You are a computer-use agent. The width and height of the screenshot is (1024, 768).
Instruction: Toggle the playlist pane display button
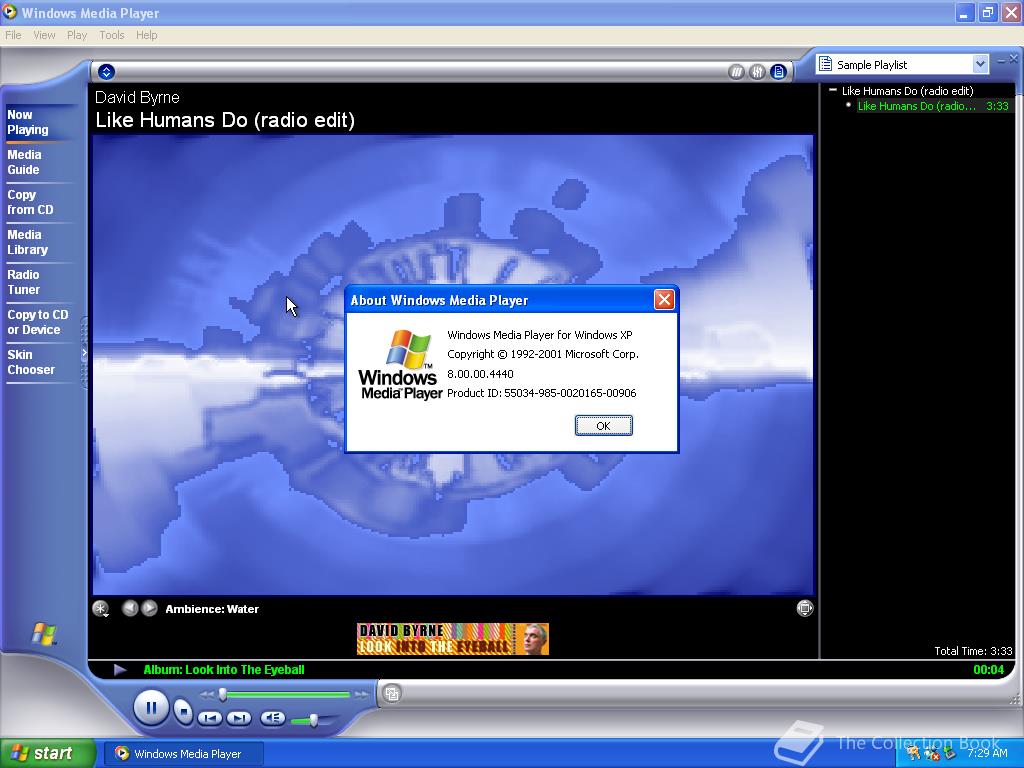click(778, 72)
